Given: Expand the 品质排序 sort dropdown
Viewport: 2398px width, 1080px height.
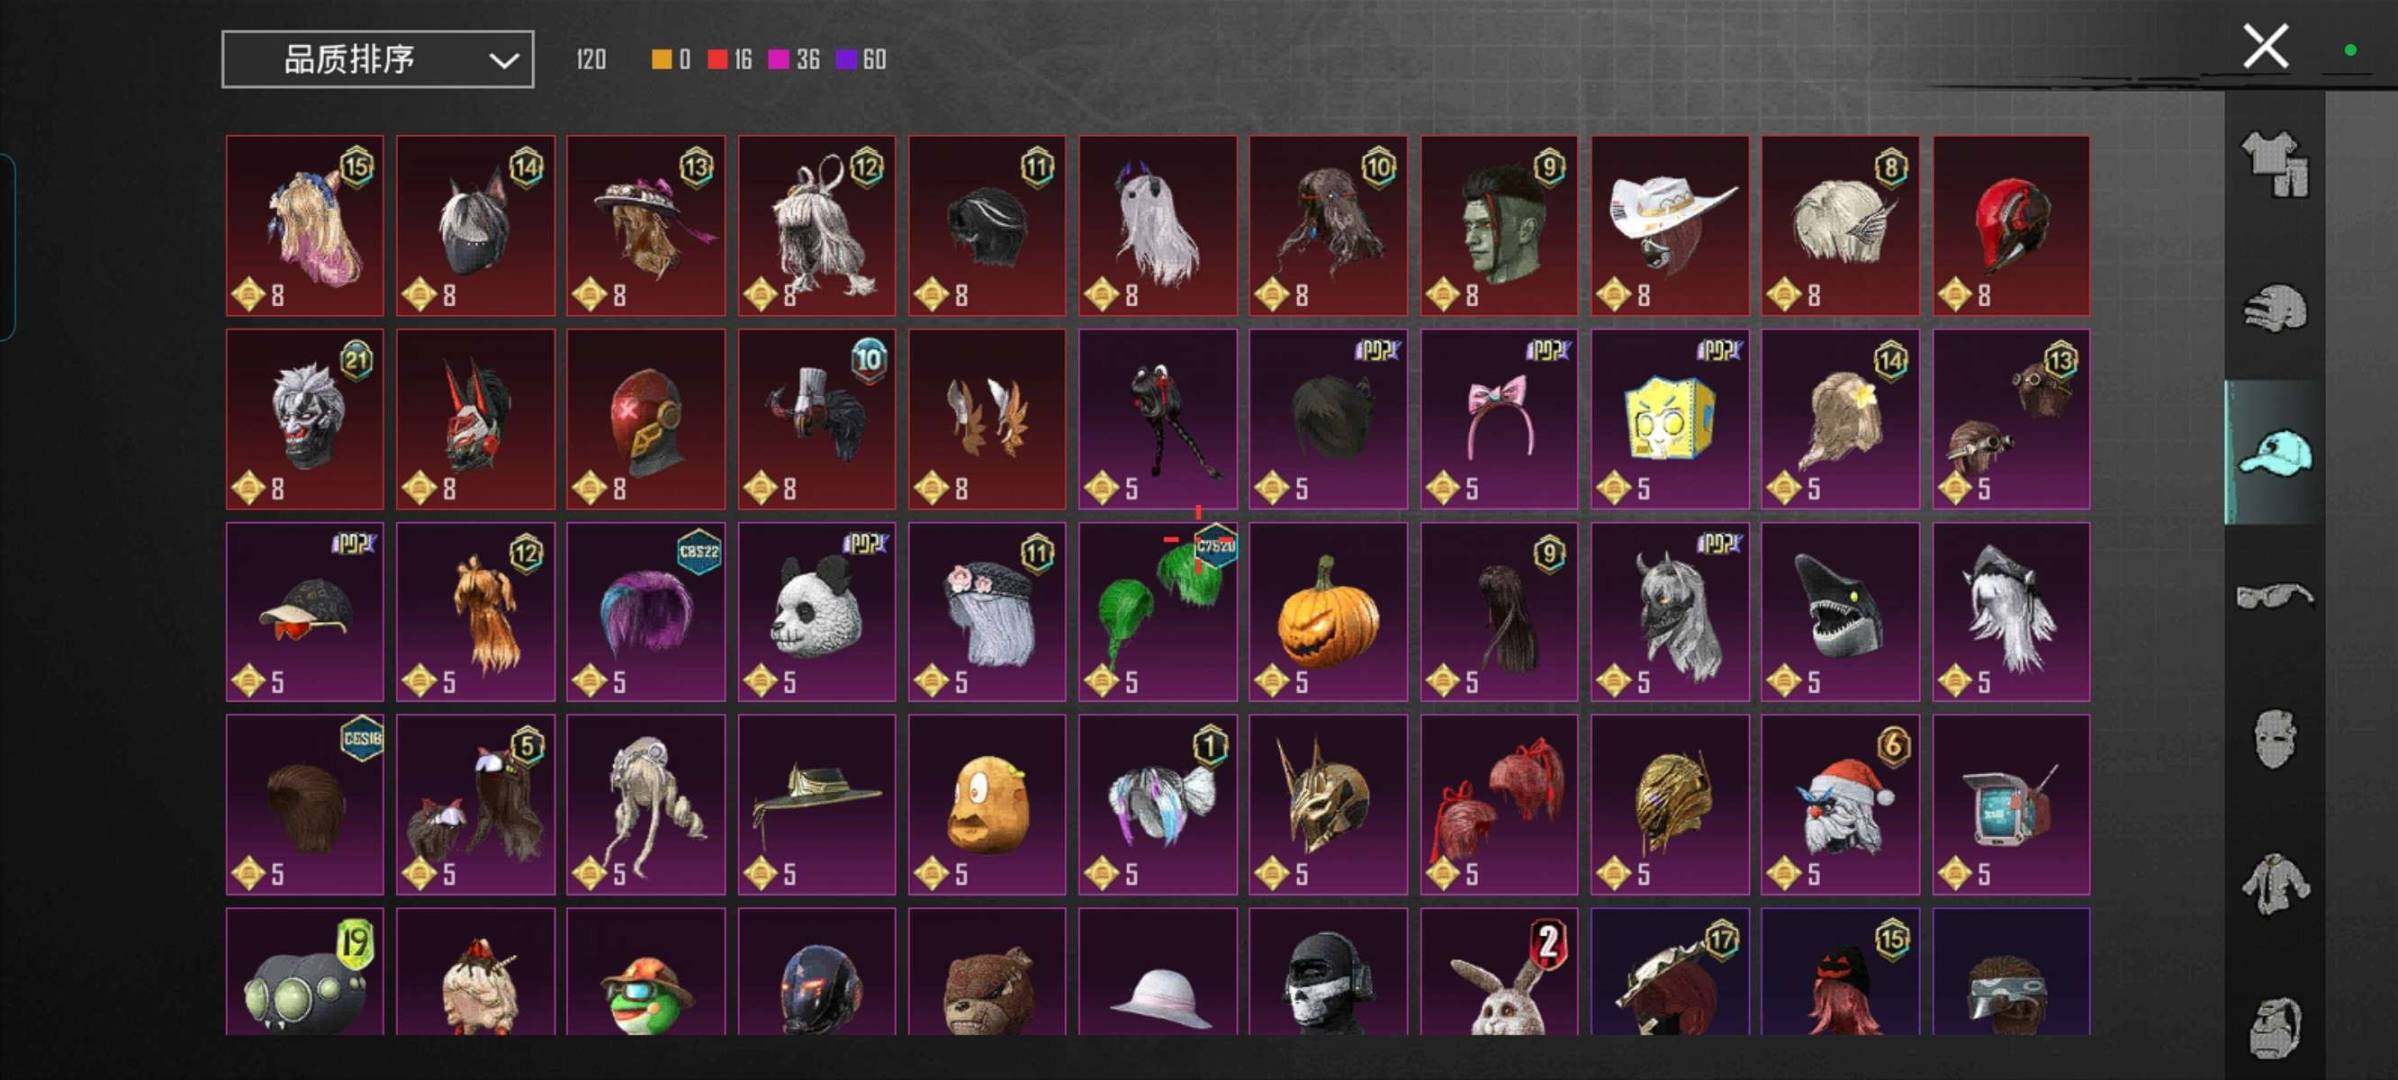Looking at the screenshot, I should tap(377, 60).
